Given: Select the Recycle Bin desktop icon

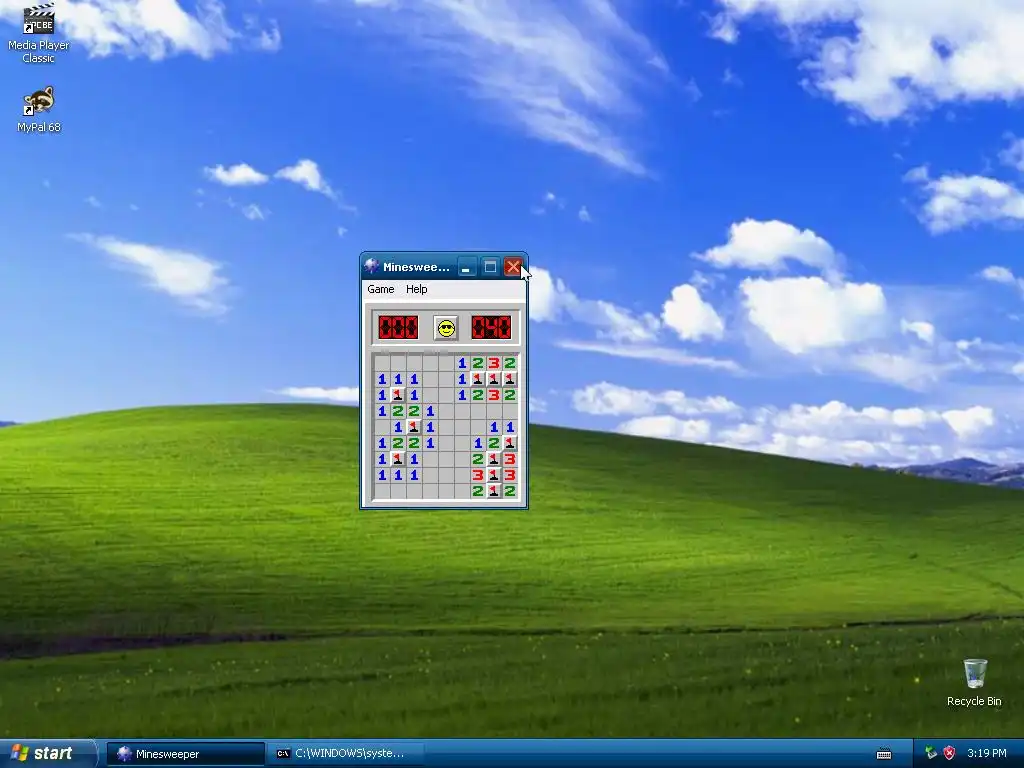Looking at the screenshot, I should [x=974, y=682].
